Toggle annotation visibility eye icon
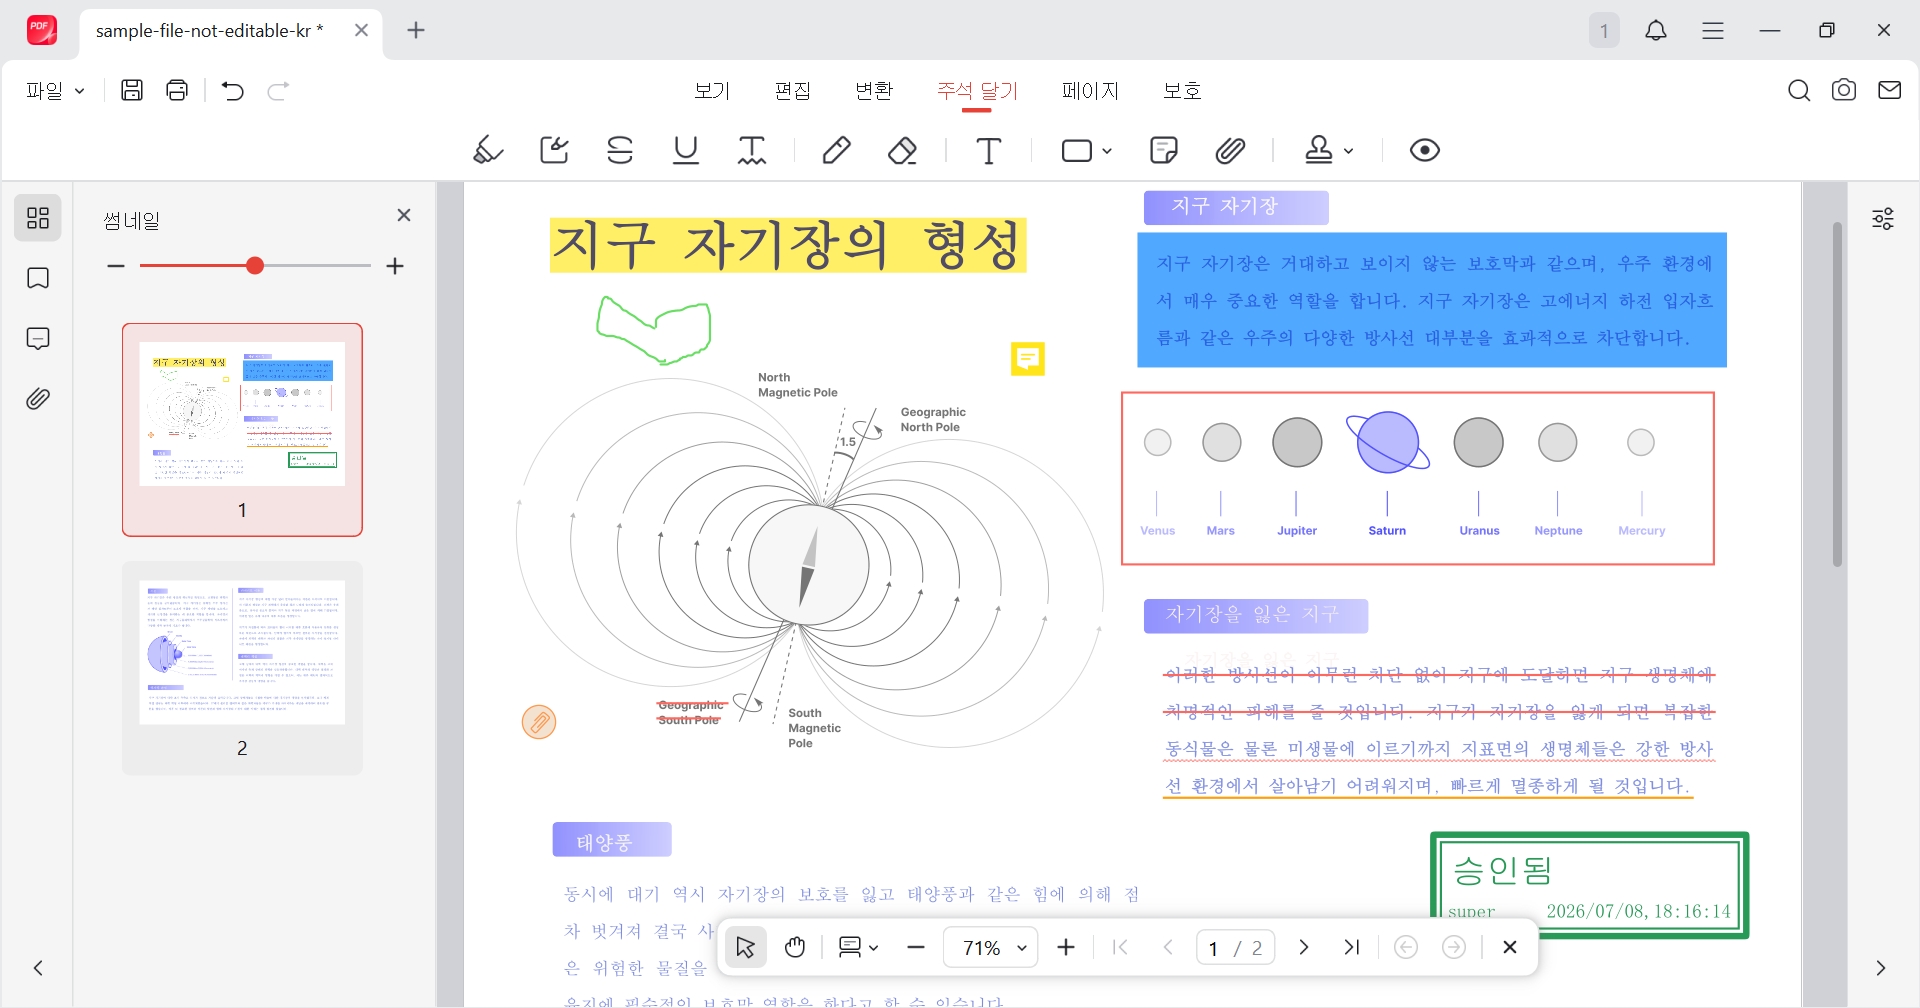 coord(1425,150)
